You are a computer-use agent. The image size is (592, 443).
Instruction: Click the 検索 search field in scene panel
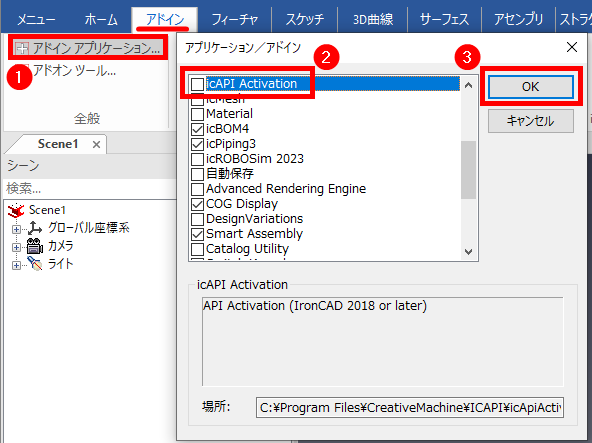(89, 188)
